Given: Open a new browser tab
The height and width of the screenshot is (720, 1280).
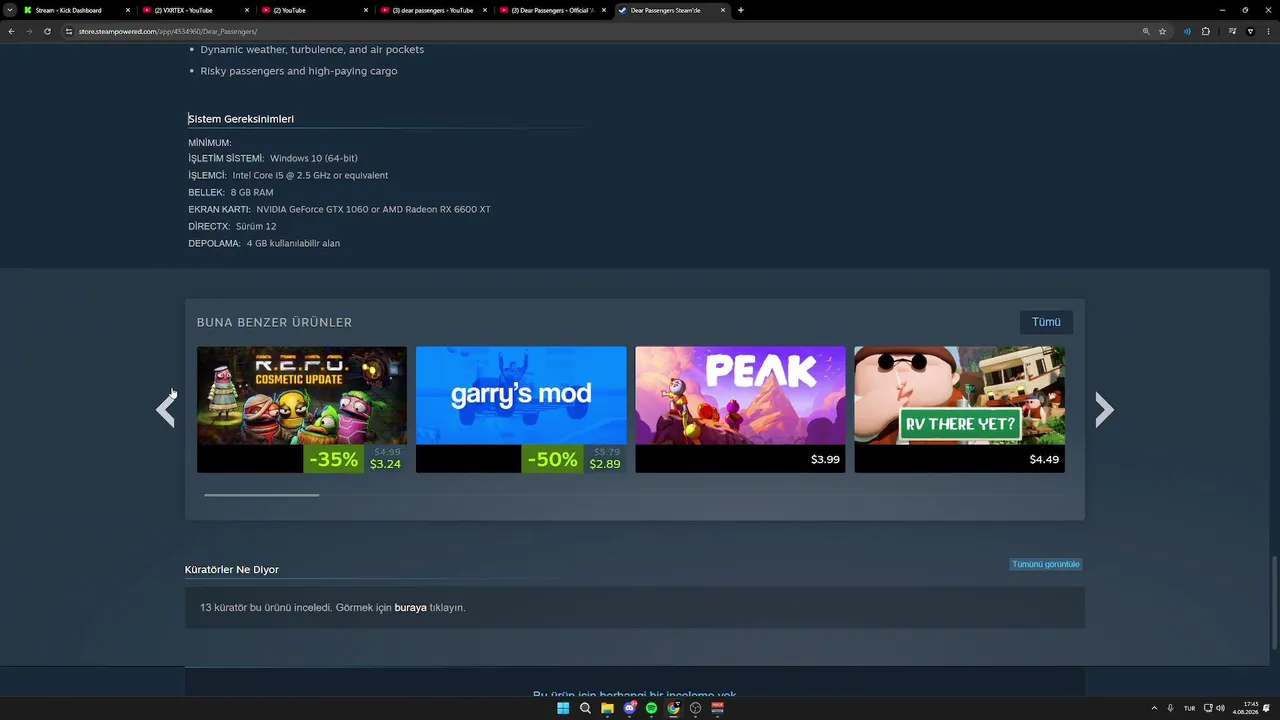Looking at the screenshot, I should [x=741, y=10].
